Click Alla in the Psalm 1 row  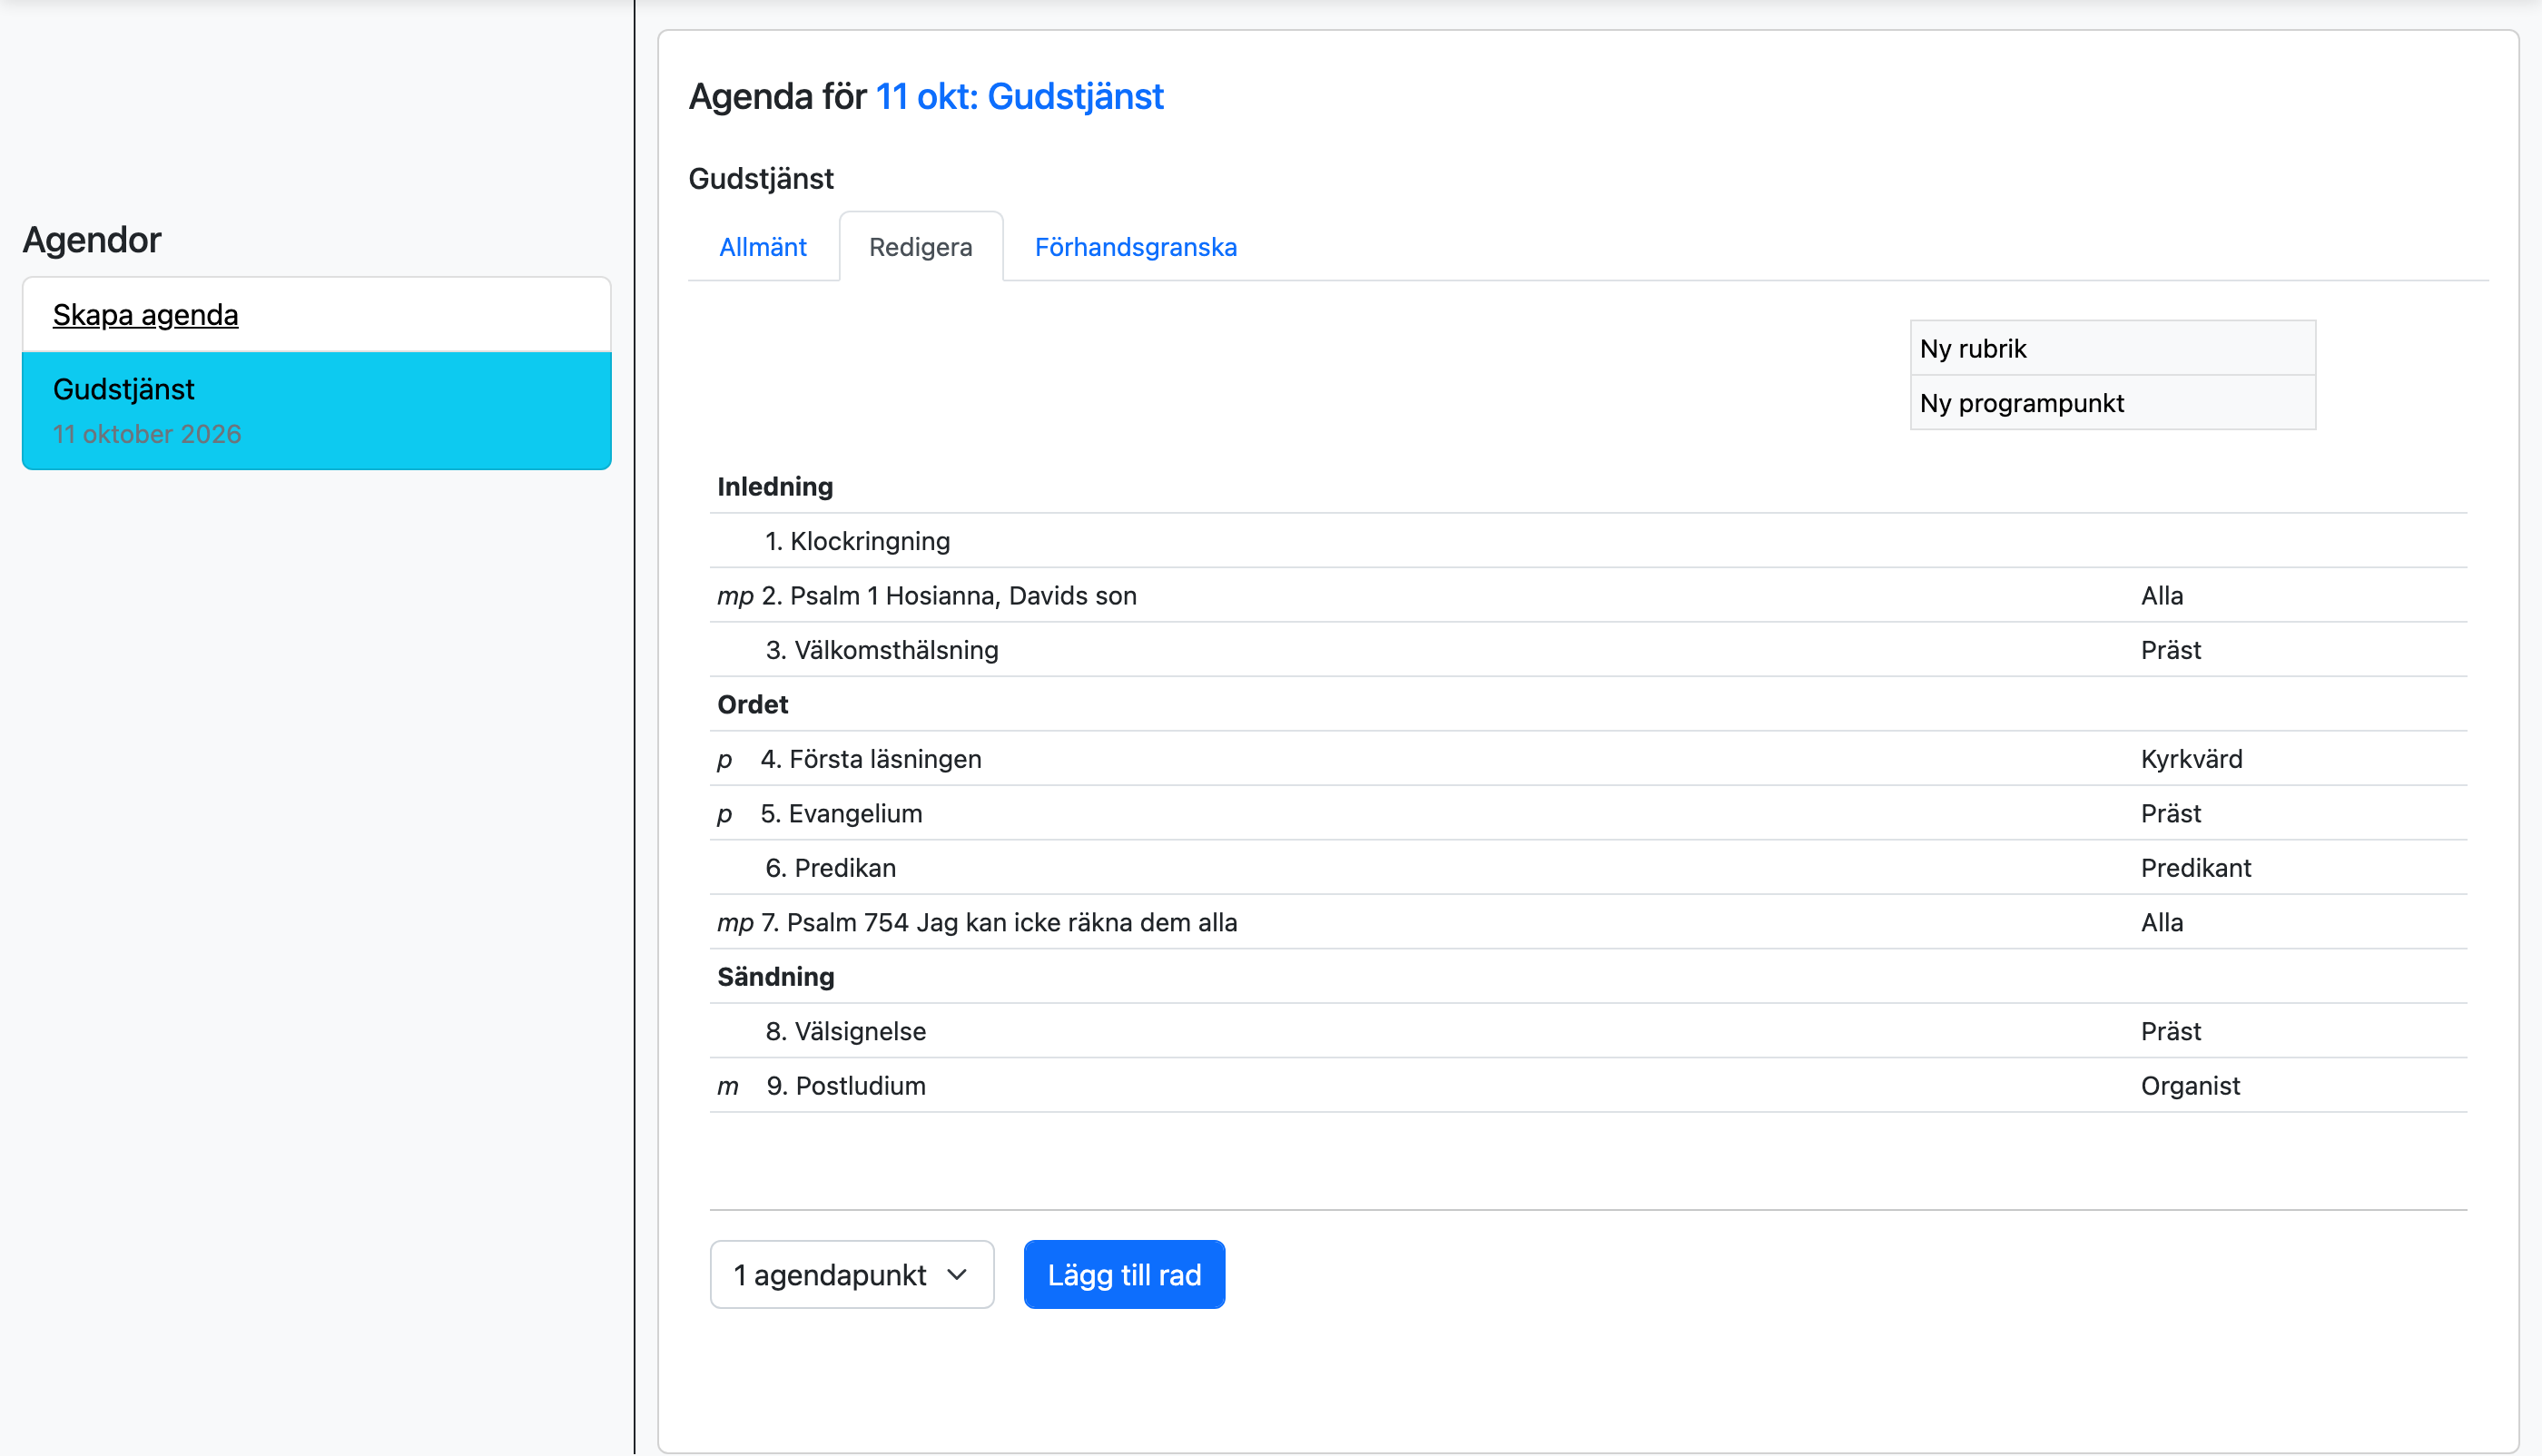pos(2162,596)
